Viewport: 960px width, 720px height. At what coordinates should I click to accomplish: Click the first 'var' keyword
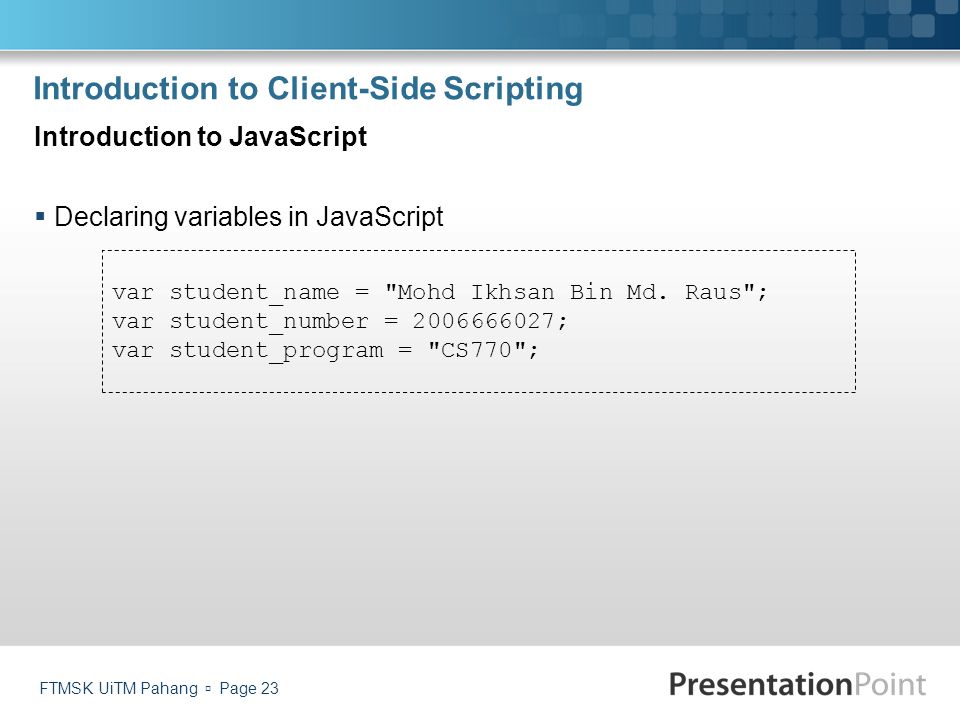[133, 293]
